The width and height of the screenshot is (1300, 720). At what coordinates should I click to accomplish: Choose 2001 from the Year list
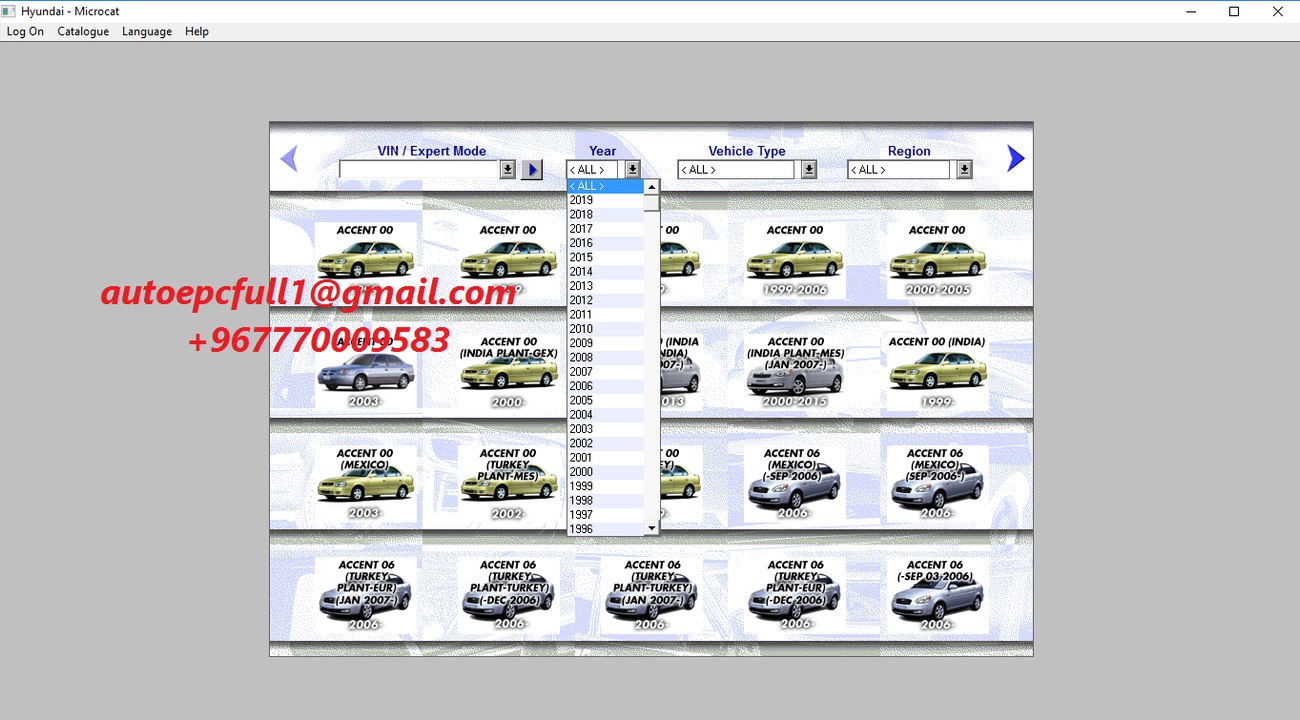click(x=605, y=458)
